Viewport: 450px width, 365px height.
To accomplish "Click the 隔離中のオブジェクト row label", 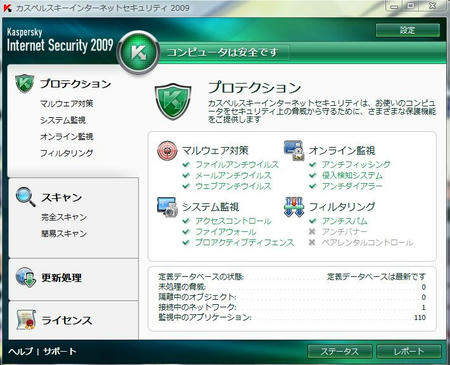I will coord(197,297).
